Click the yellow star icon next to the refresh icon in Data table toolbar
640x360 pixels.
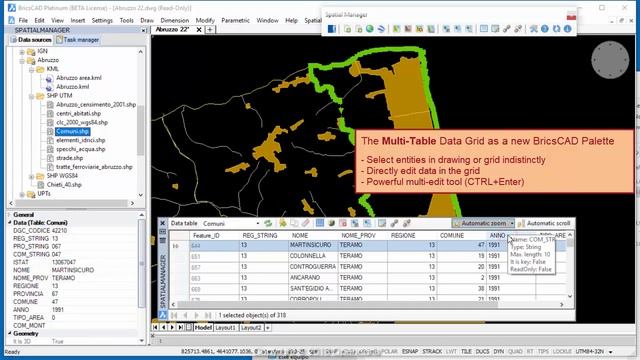(282, 223)
